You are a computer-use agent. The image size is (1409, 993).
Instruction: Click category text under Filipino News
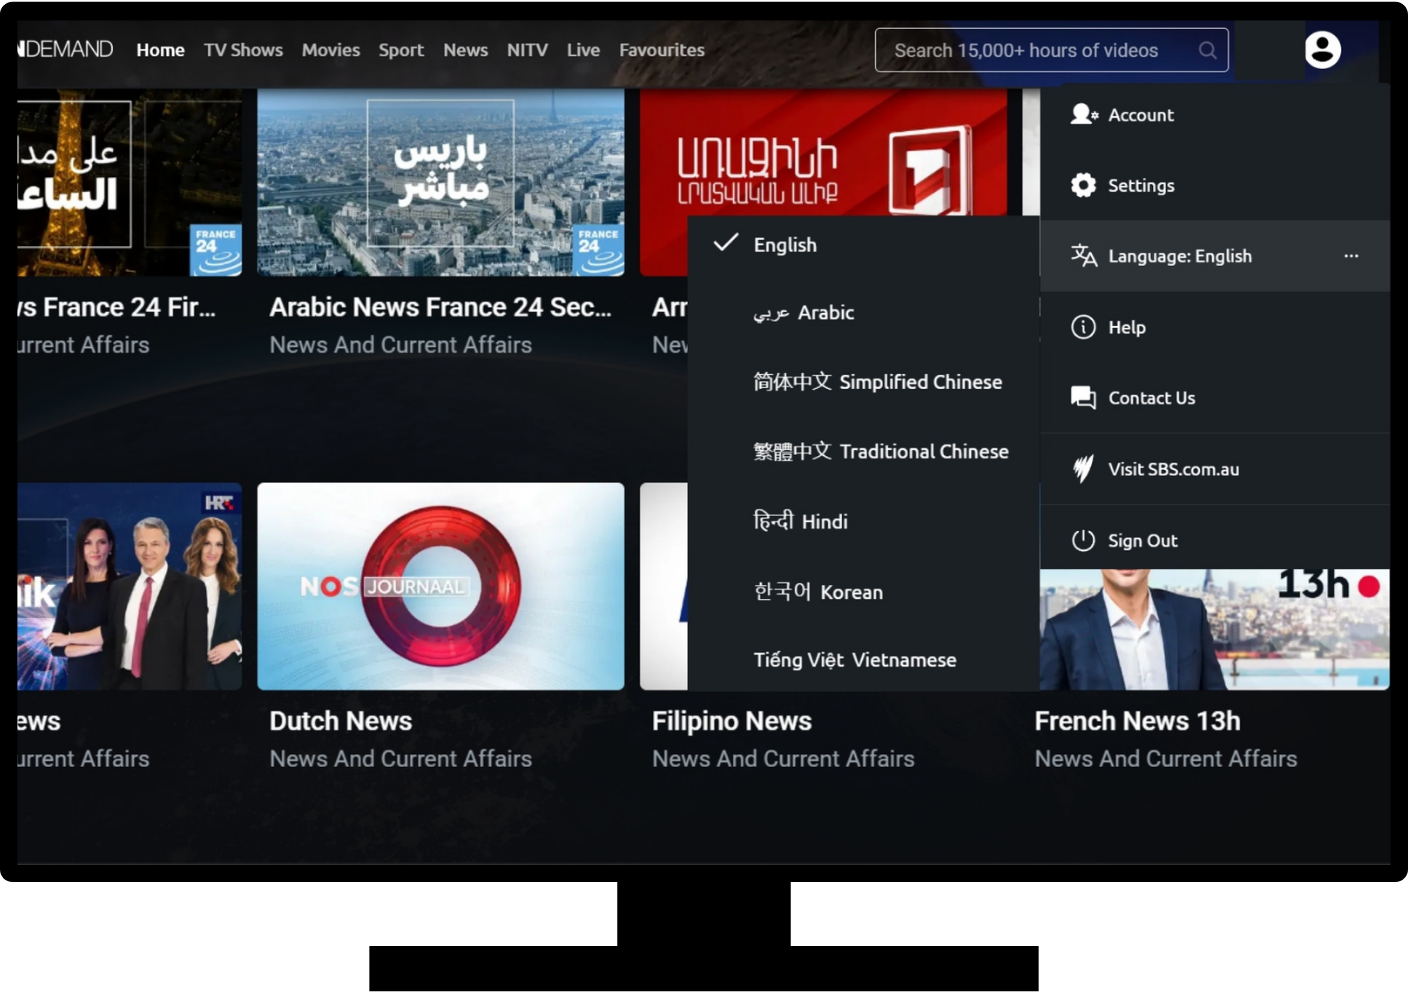point(783,759)
